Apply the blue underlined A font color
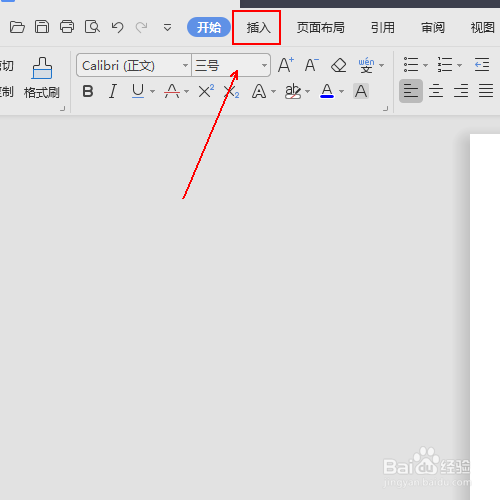 pyautogui.click(x=327, y=91)
